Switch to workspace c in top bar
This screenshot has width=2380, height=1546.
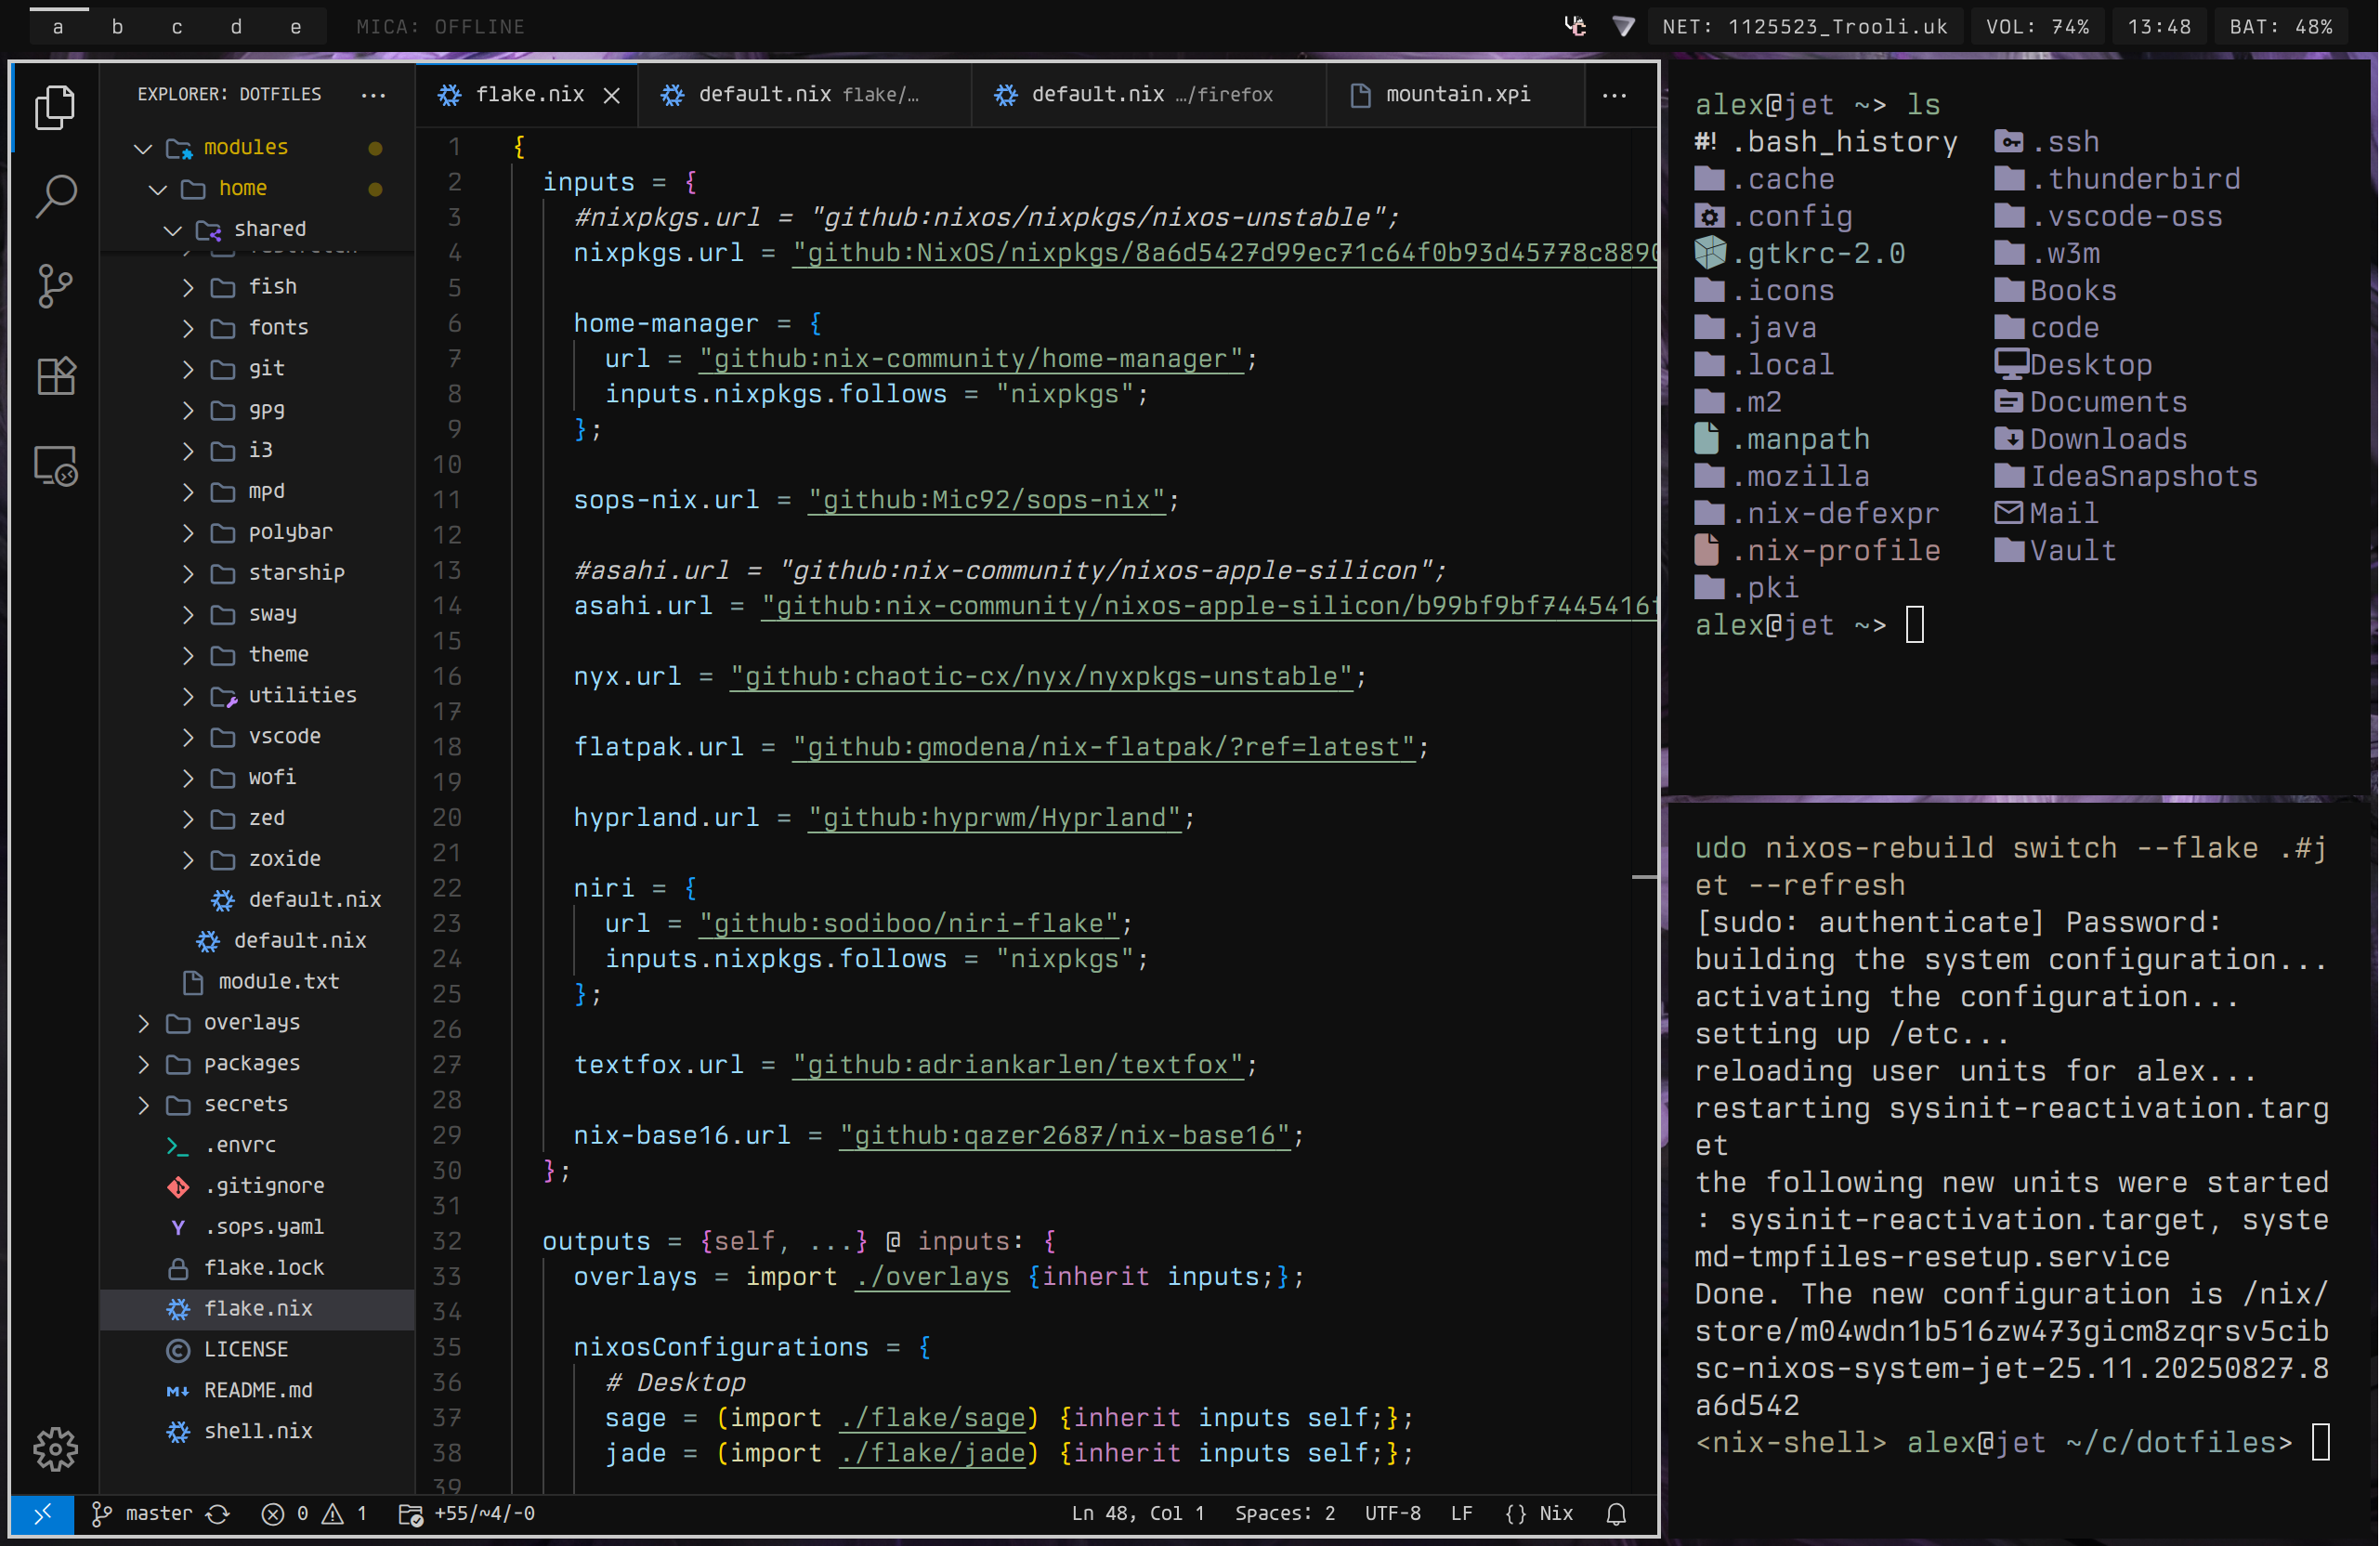tap(177, 27)
